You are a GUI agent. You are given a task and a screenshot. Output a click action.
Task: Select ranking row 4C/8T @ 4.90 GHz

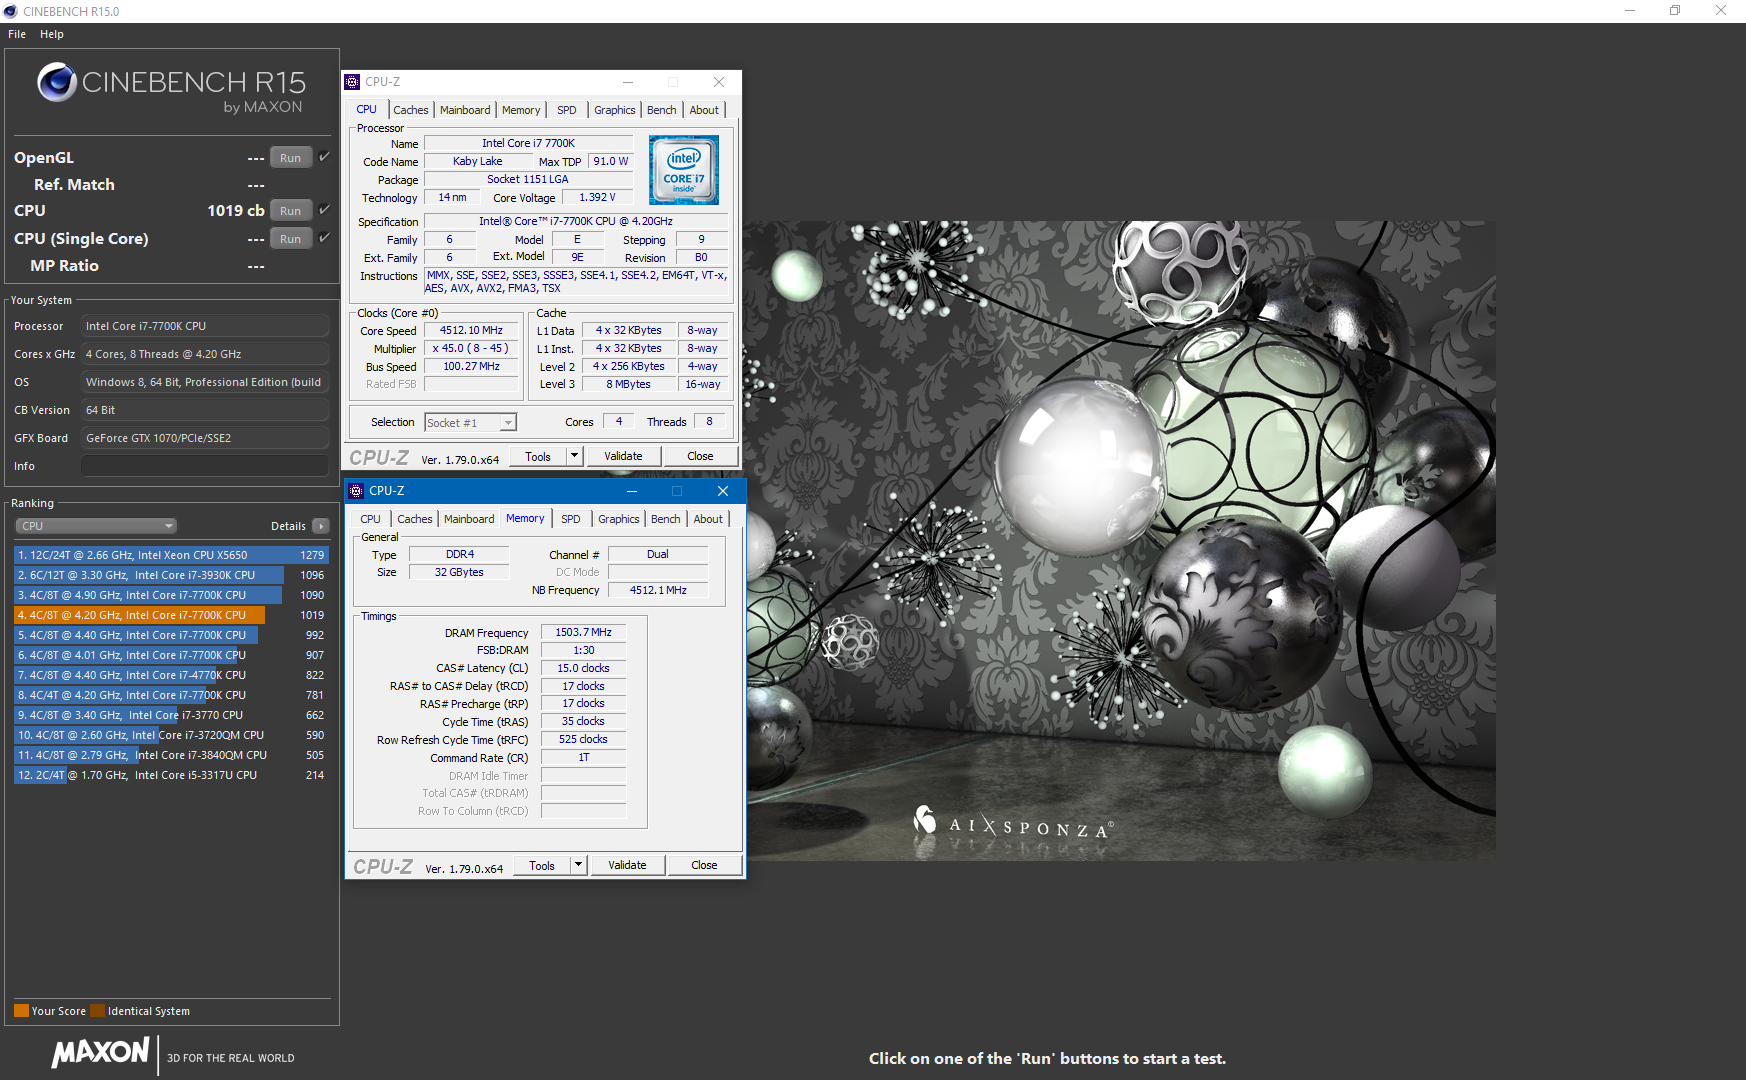coord(171,595)
